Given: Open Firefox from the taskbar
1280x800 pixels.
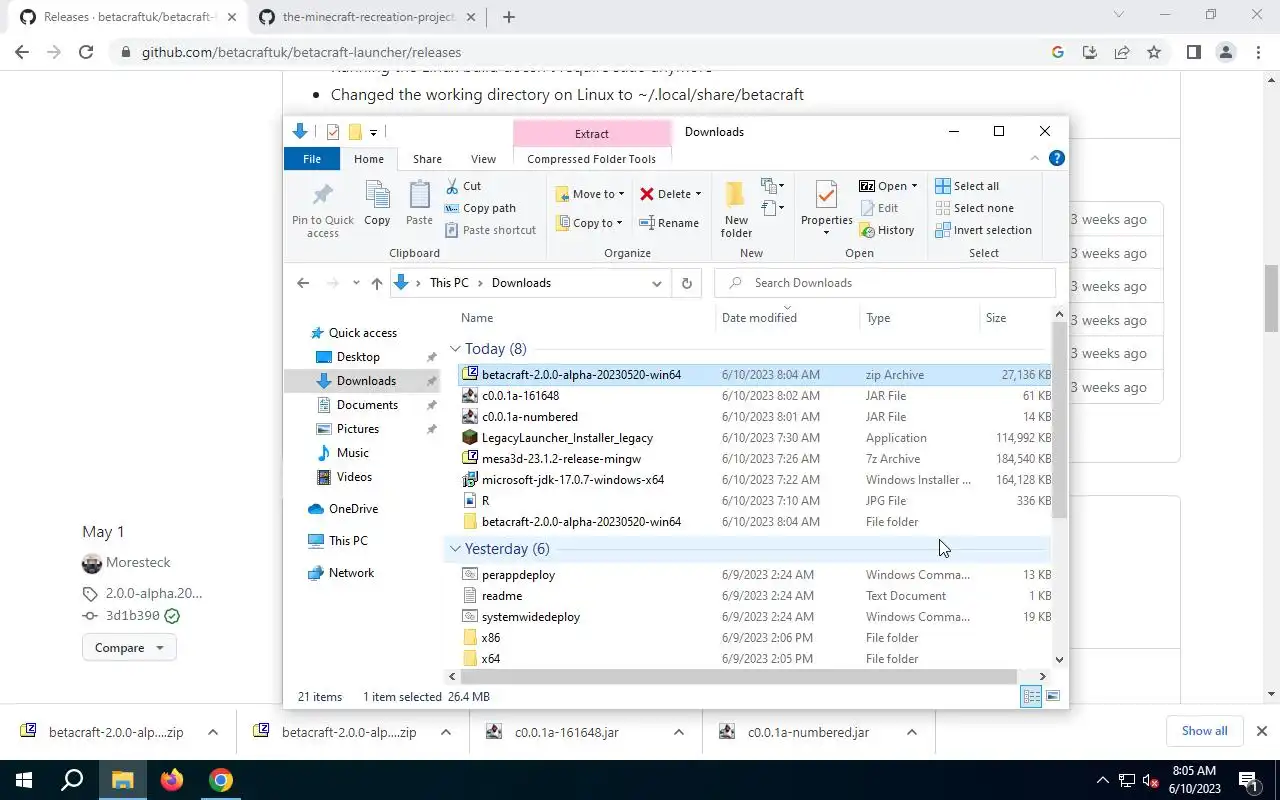Looking at the screenshot, I should pyautogui.click(x=172, y=780).
